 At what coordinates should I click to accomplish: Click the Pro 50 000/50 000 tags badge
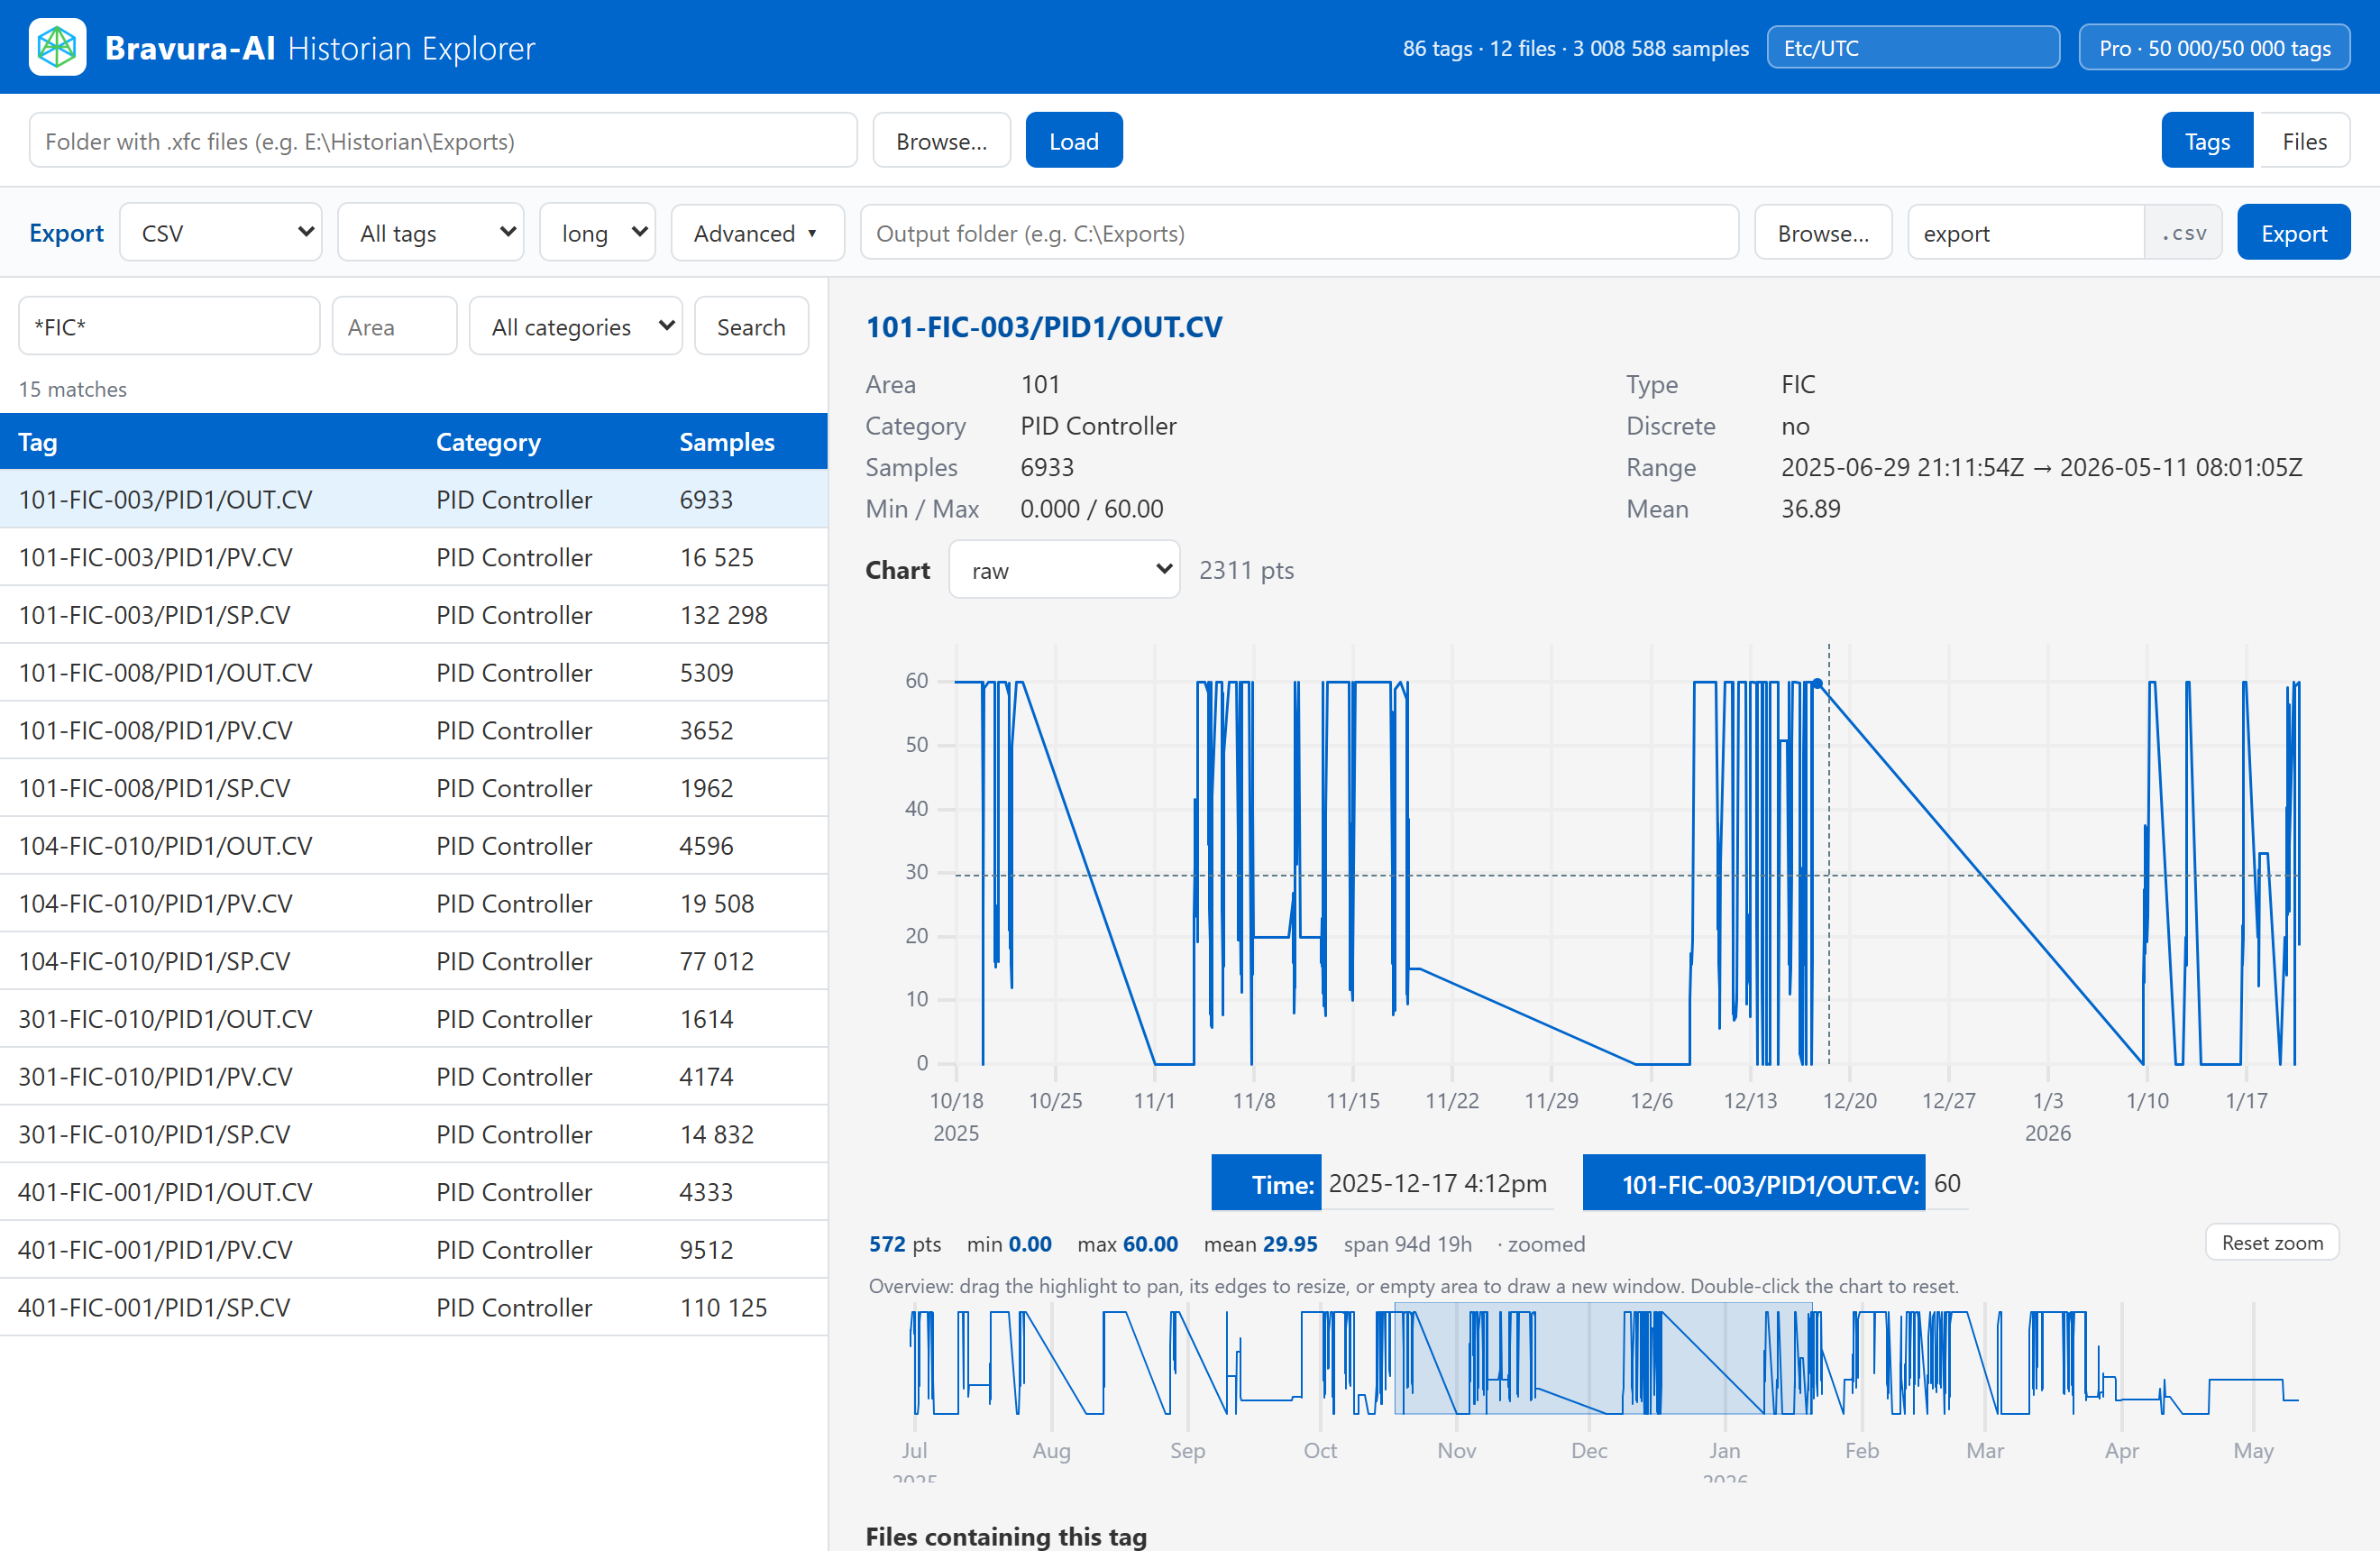click(x=2214, y=48)
